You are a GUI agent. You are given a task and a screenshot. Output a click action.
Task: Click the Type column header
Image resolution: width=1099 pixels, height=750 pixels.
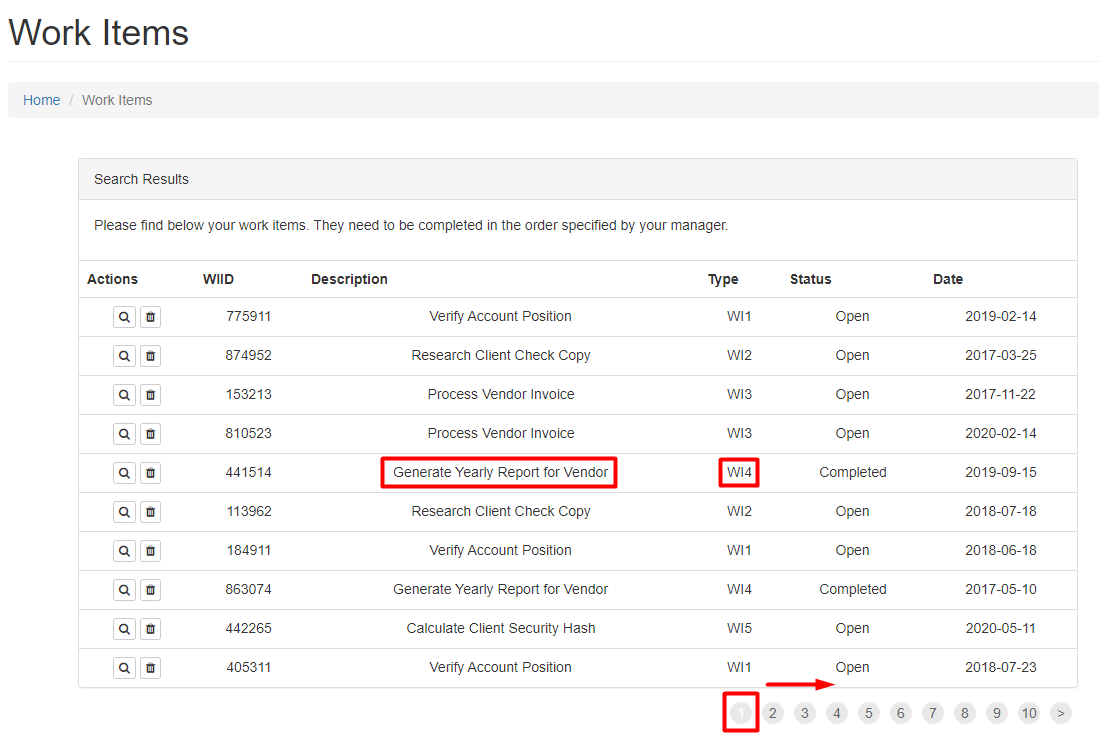click(x=723, y=279)
